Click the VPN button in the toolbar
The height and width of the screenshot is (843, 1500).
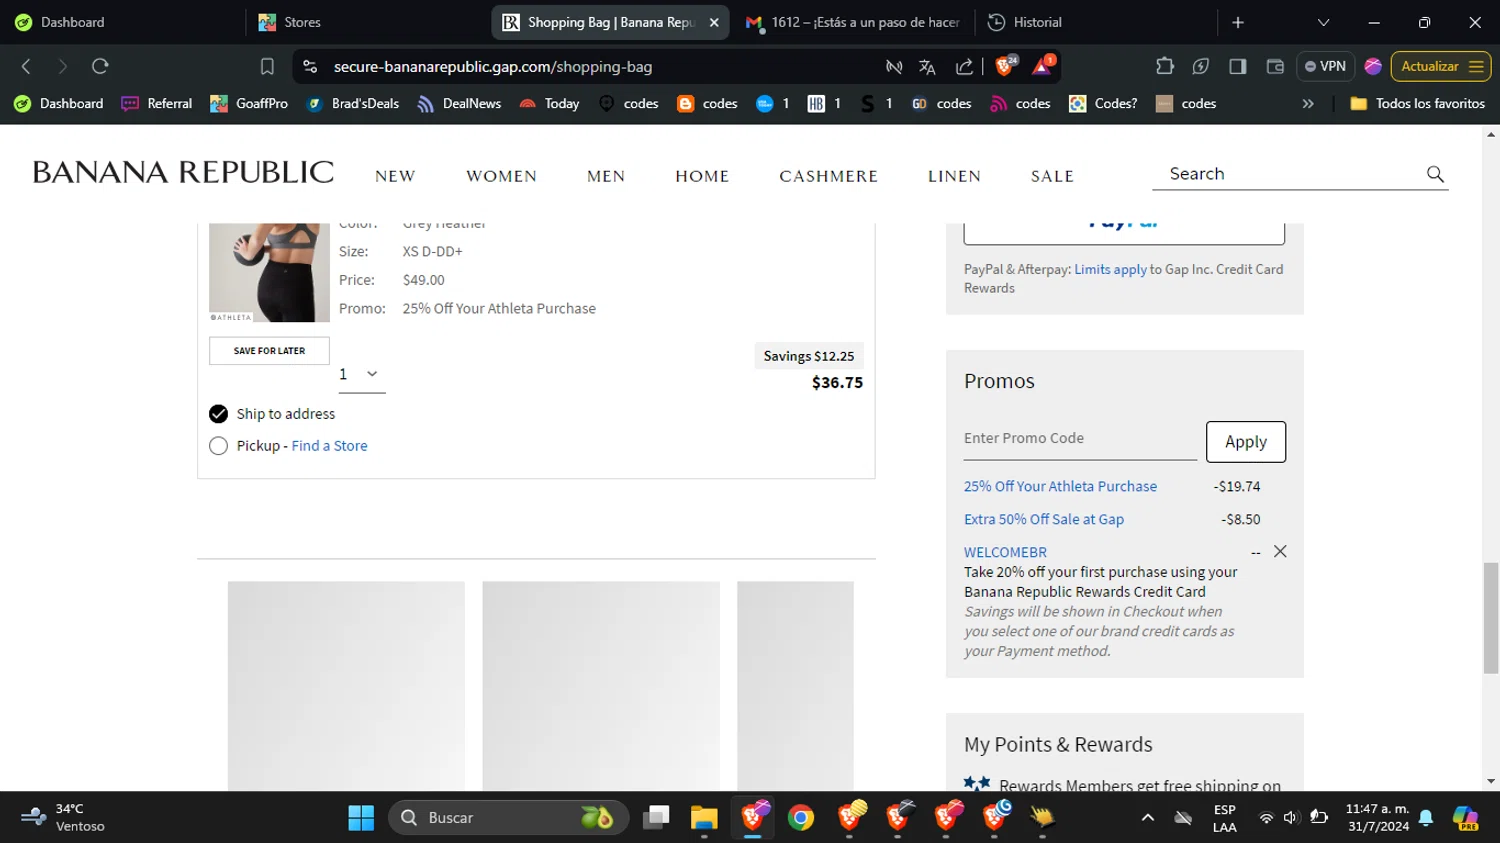[1325, 66]
